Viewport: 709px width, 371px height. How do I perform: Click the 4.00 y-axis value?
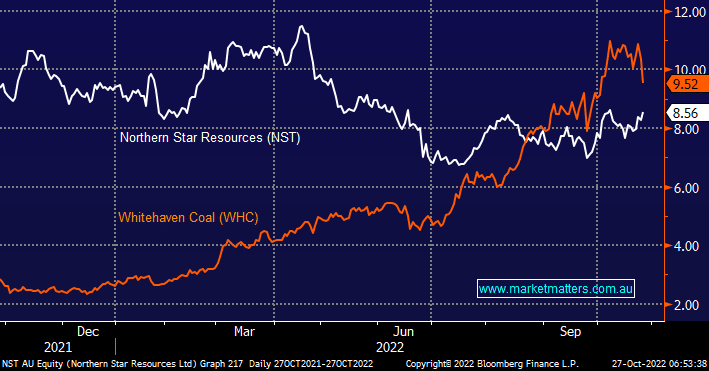[x=686, y=246]
